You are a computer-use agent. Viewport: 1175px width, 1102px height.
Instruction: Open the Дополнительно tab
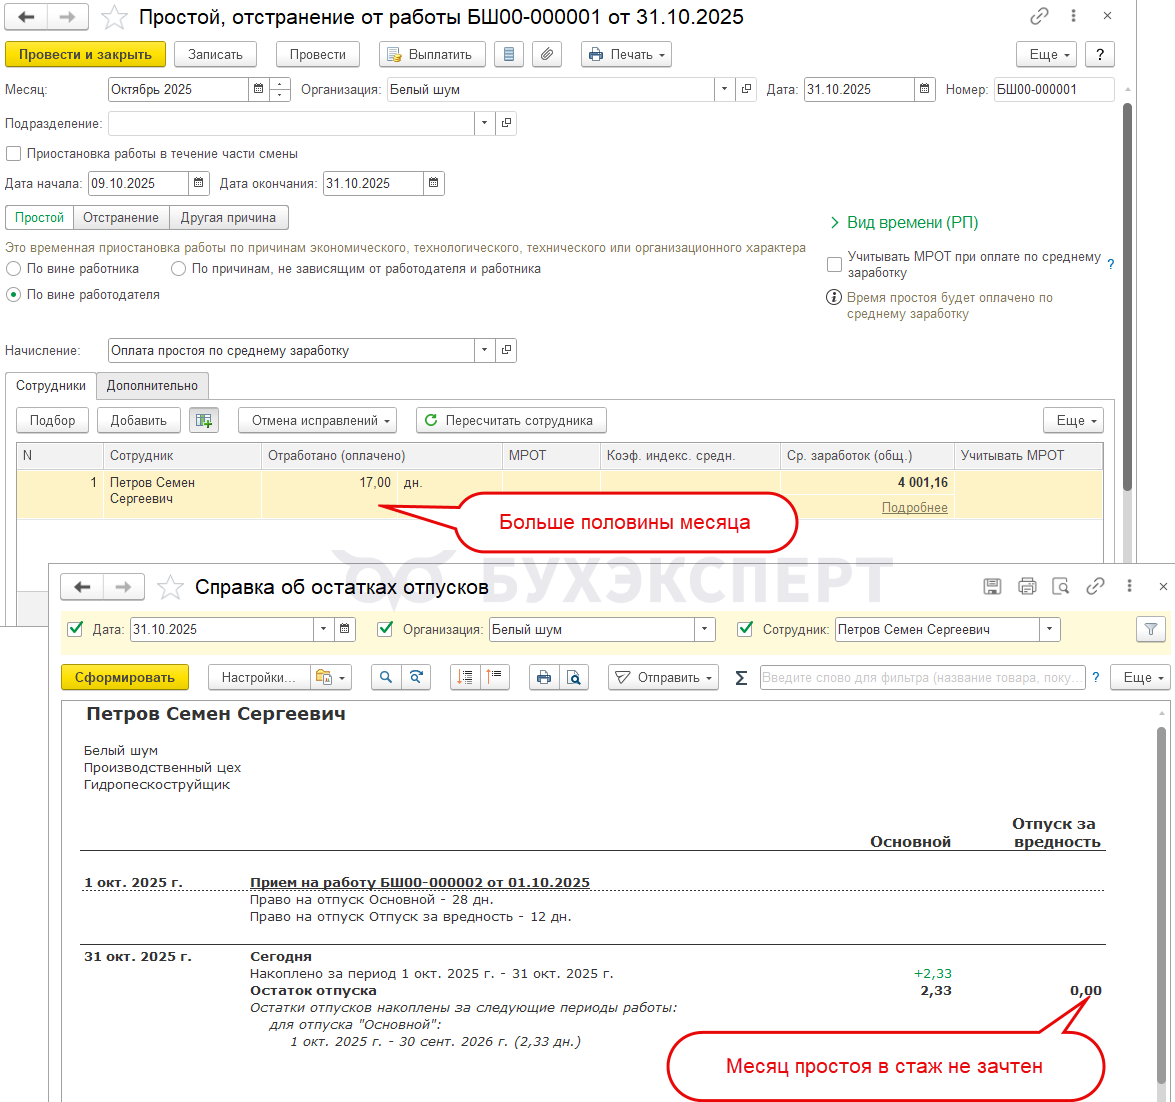[152, 385]
